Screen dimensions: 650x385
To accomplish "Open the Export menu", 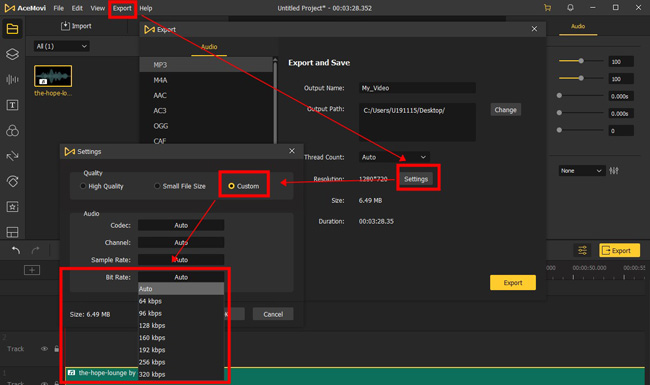I will click(122, 8).
